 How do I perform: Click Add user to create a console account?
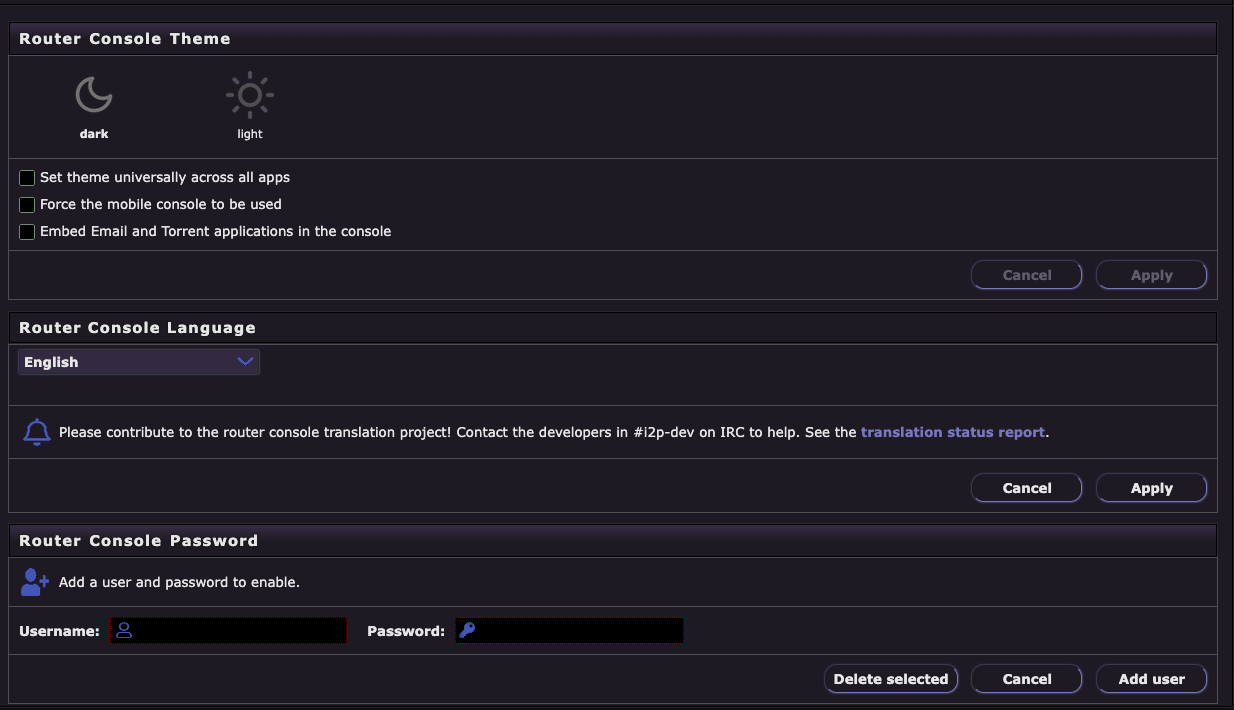coord(1151,678)
